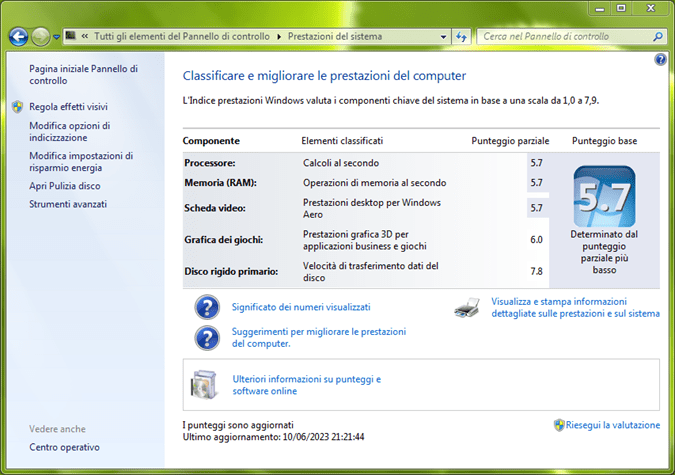Image resolution: width=675 pixels, height=475 pixels.
Task: Open 'Centro operativo' link
Action: [64, 447]
